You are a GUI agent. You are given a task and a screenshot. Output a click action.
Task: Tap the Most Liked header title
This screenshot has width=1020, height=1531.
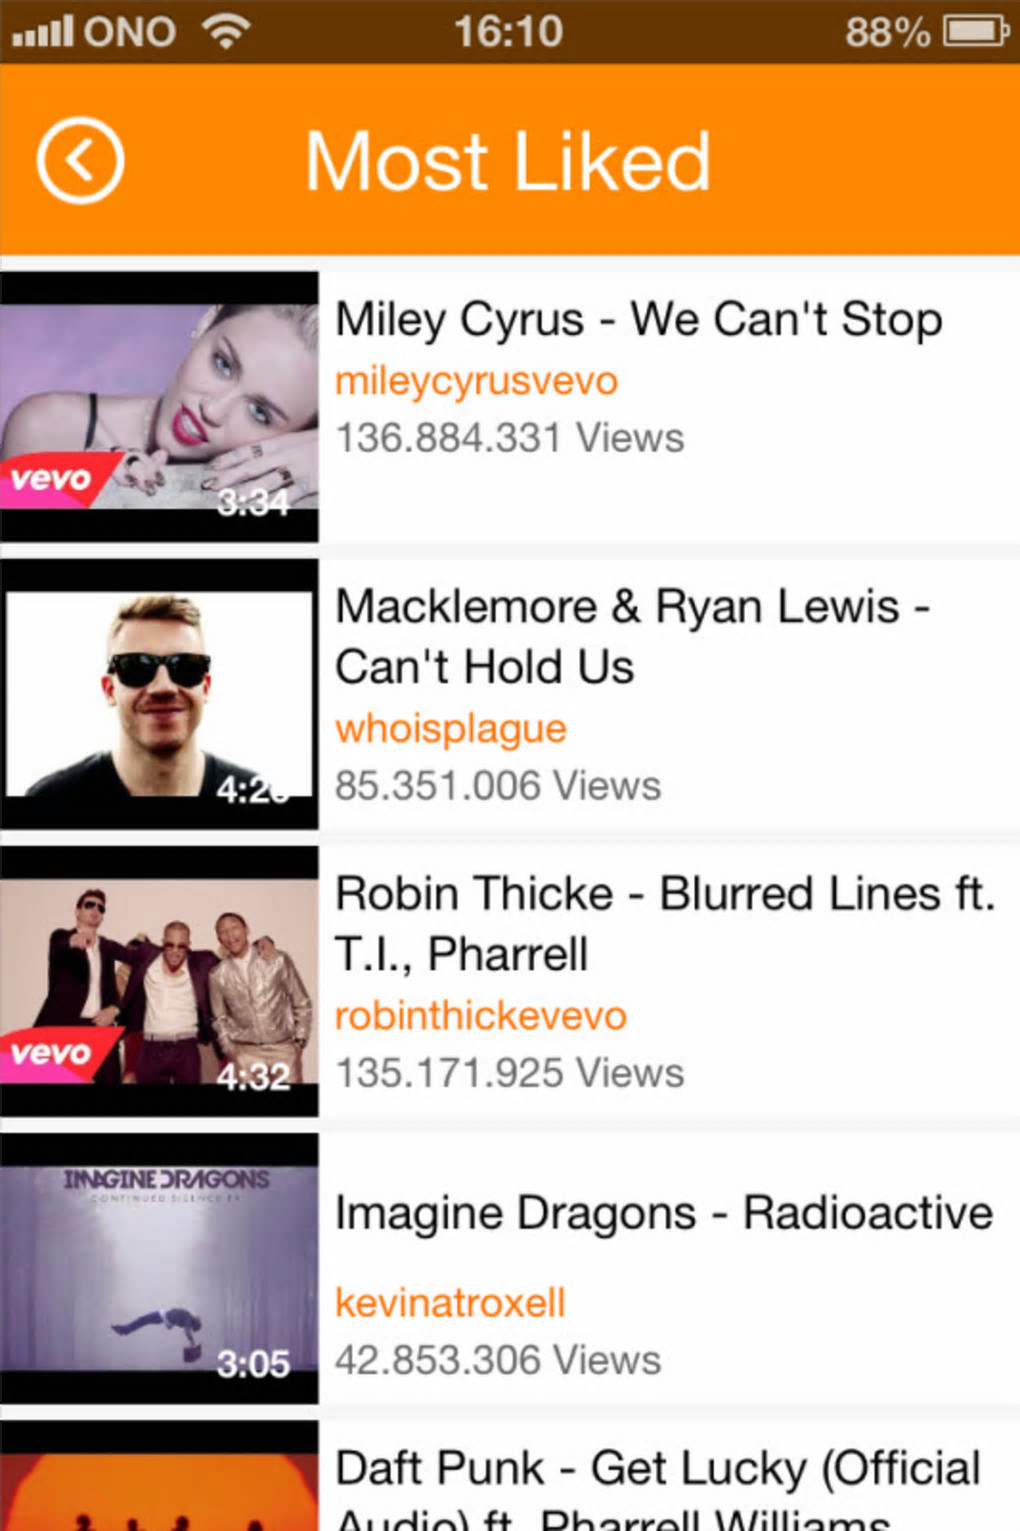pyautogui.click(x=508, y=161)
